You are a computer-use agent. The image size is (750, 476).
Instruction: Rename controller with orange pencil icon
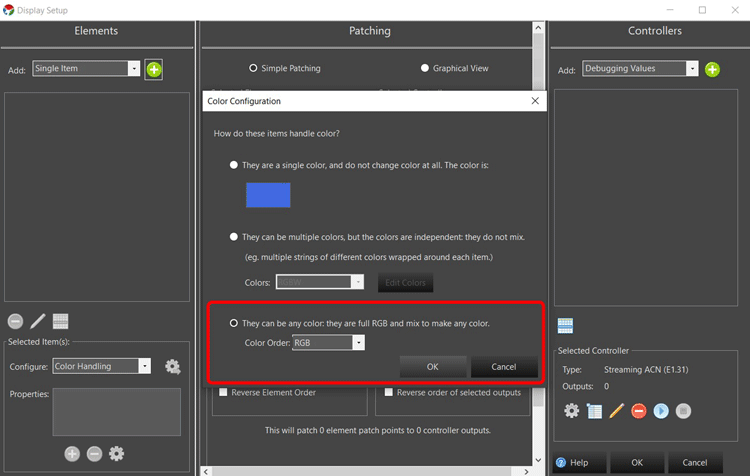[x=617, y=411]
